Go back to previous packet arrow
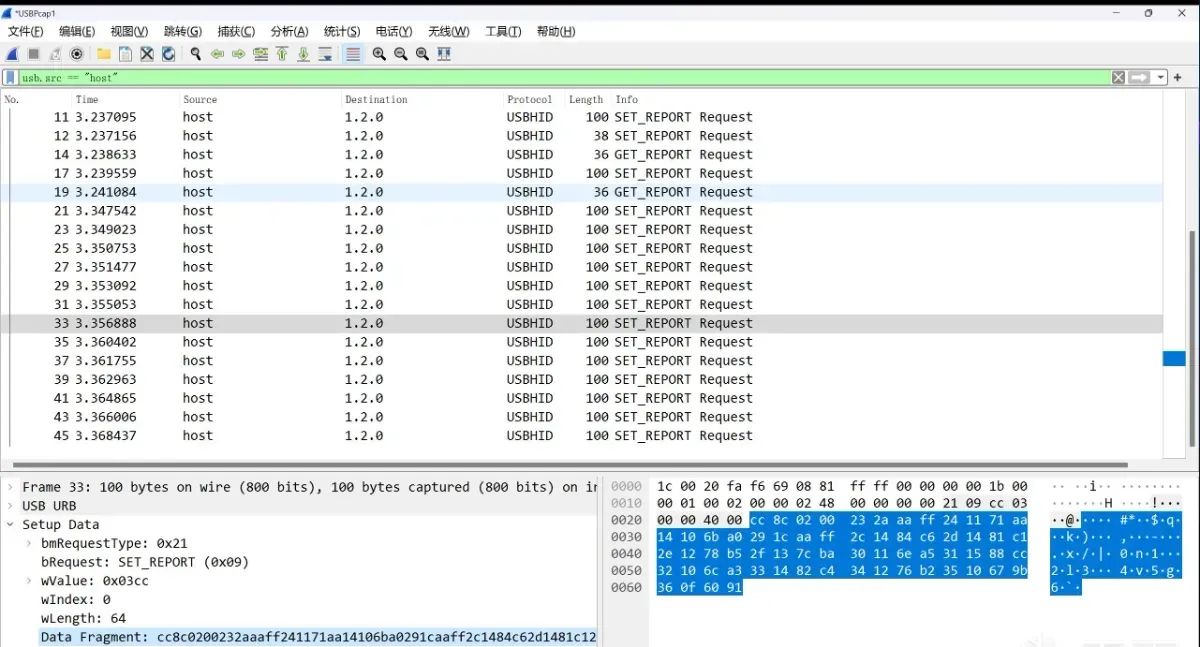The width and height of the screenshot is (1200, 647). [x=217, y=54]
